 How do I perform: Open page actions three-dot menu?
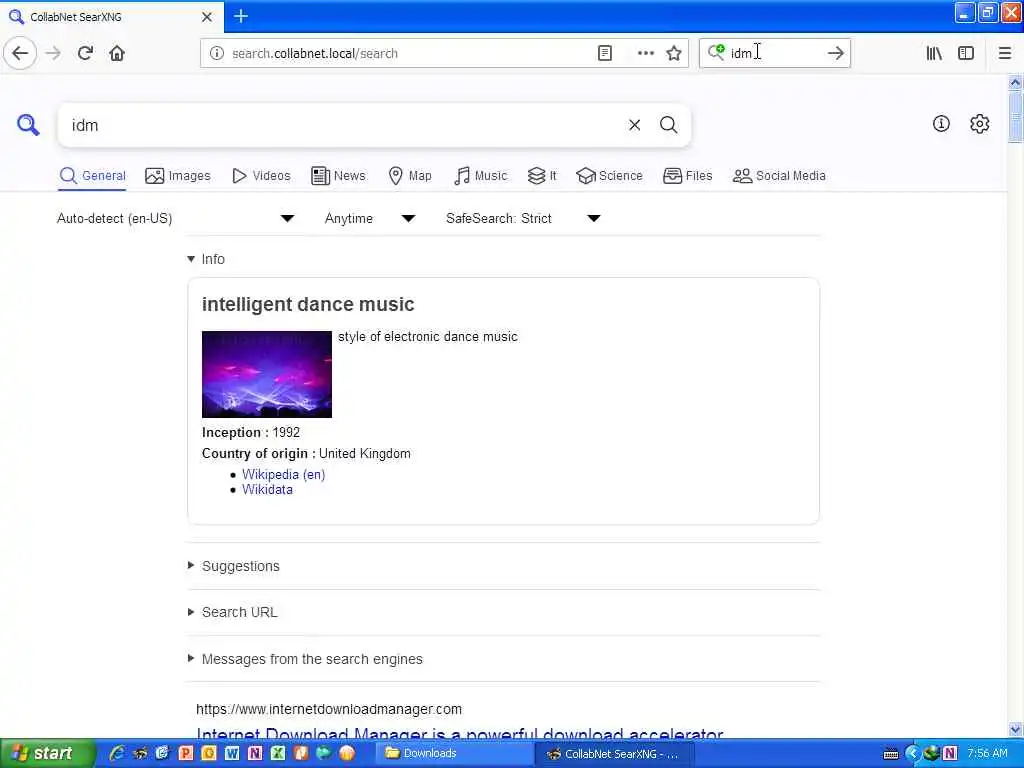645,54
